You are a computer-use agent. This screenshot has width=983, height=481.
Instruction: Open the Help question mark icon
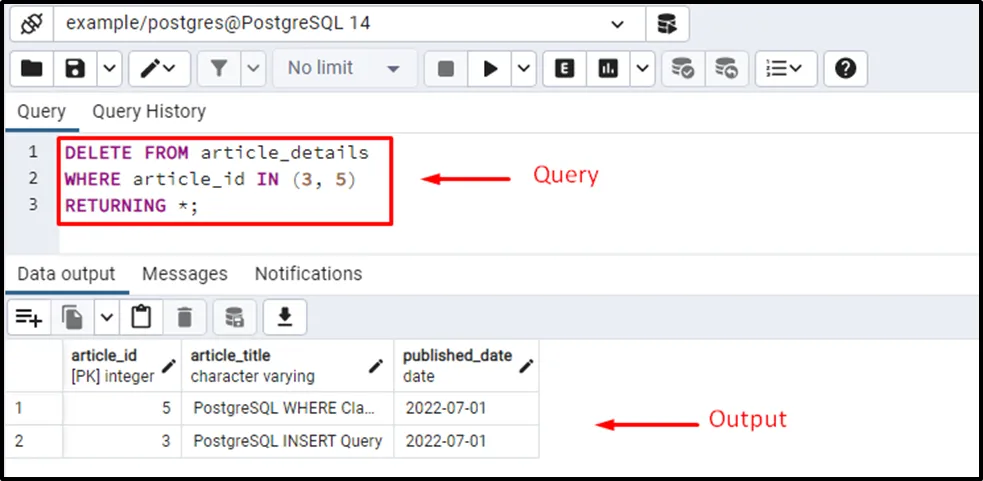pos(846,68)
